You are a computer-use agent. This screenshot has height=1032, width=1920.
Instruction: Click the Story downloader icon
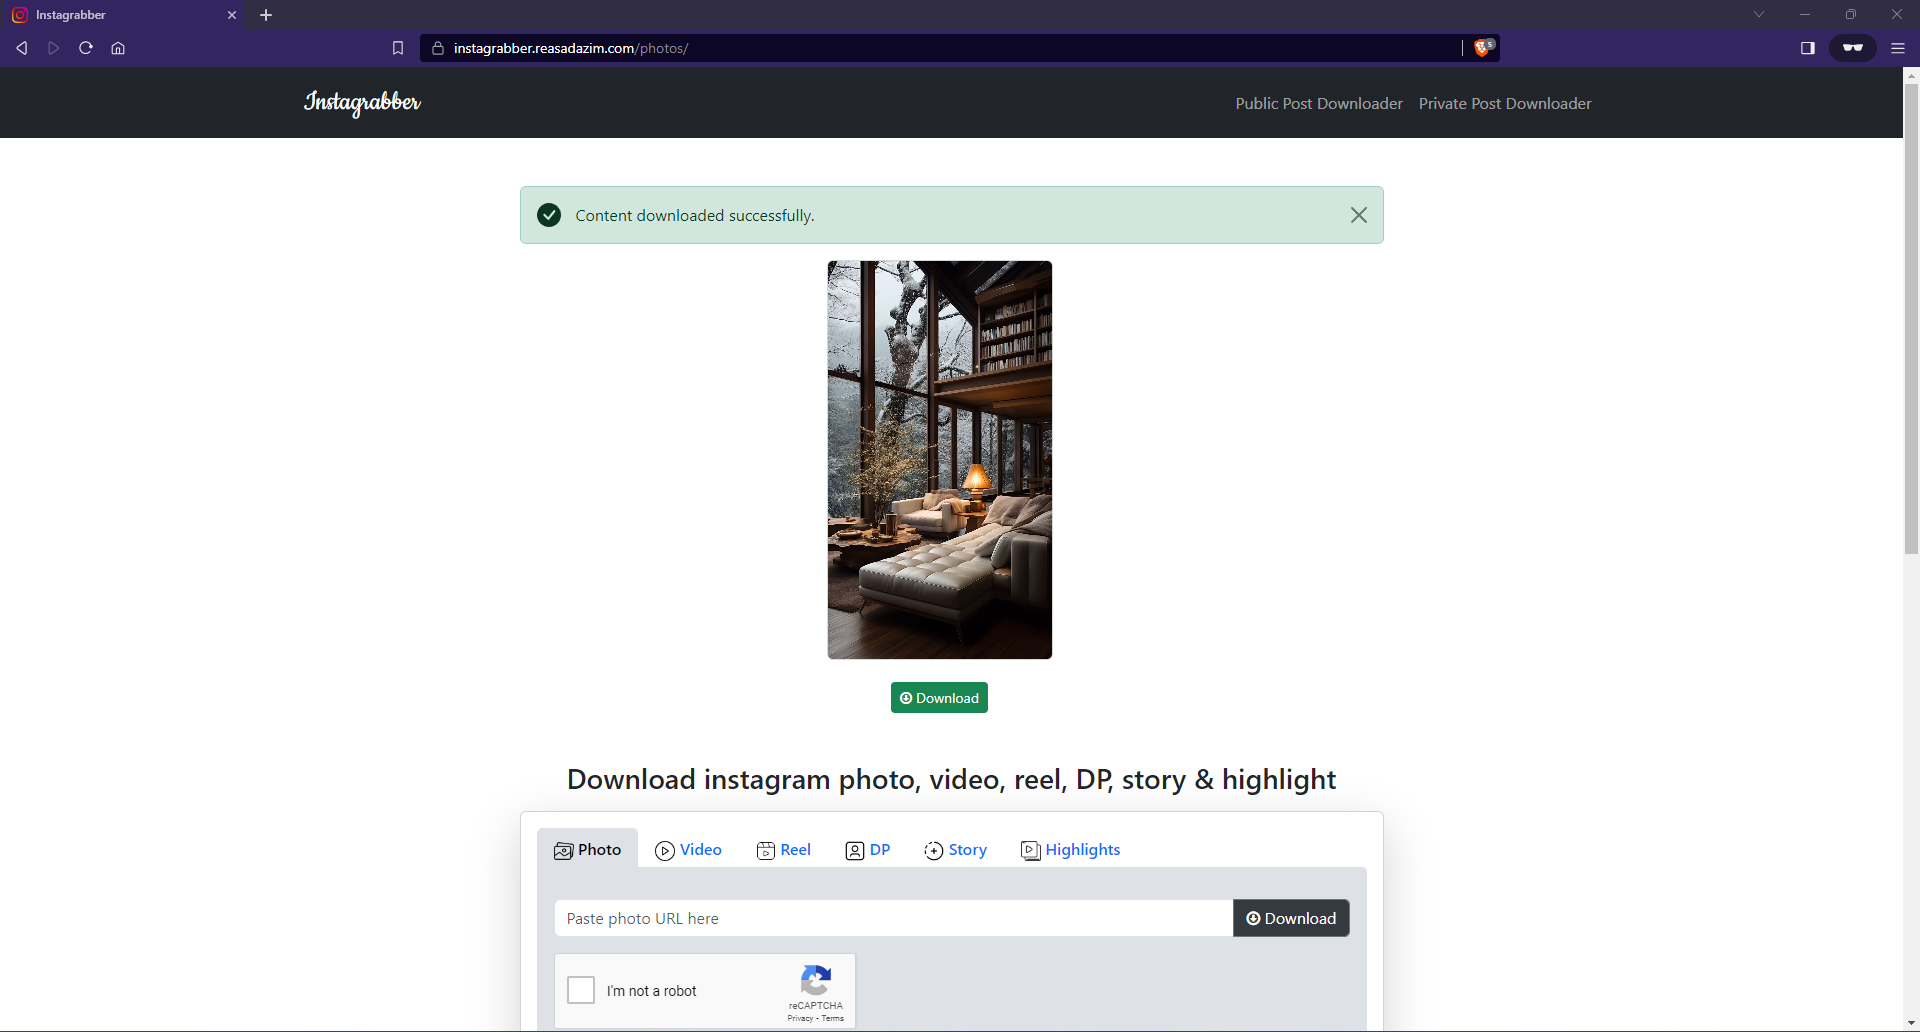934,850
